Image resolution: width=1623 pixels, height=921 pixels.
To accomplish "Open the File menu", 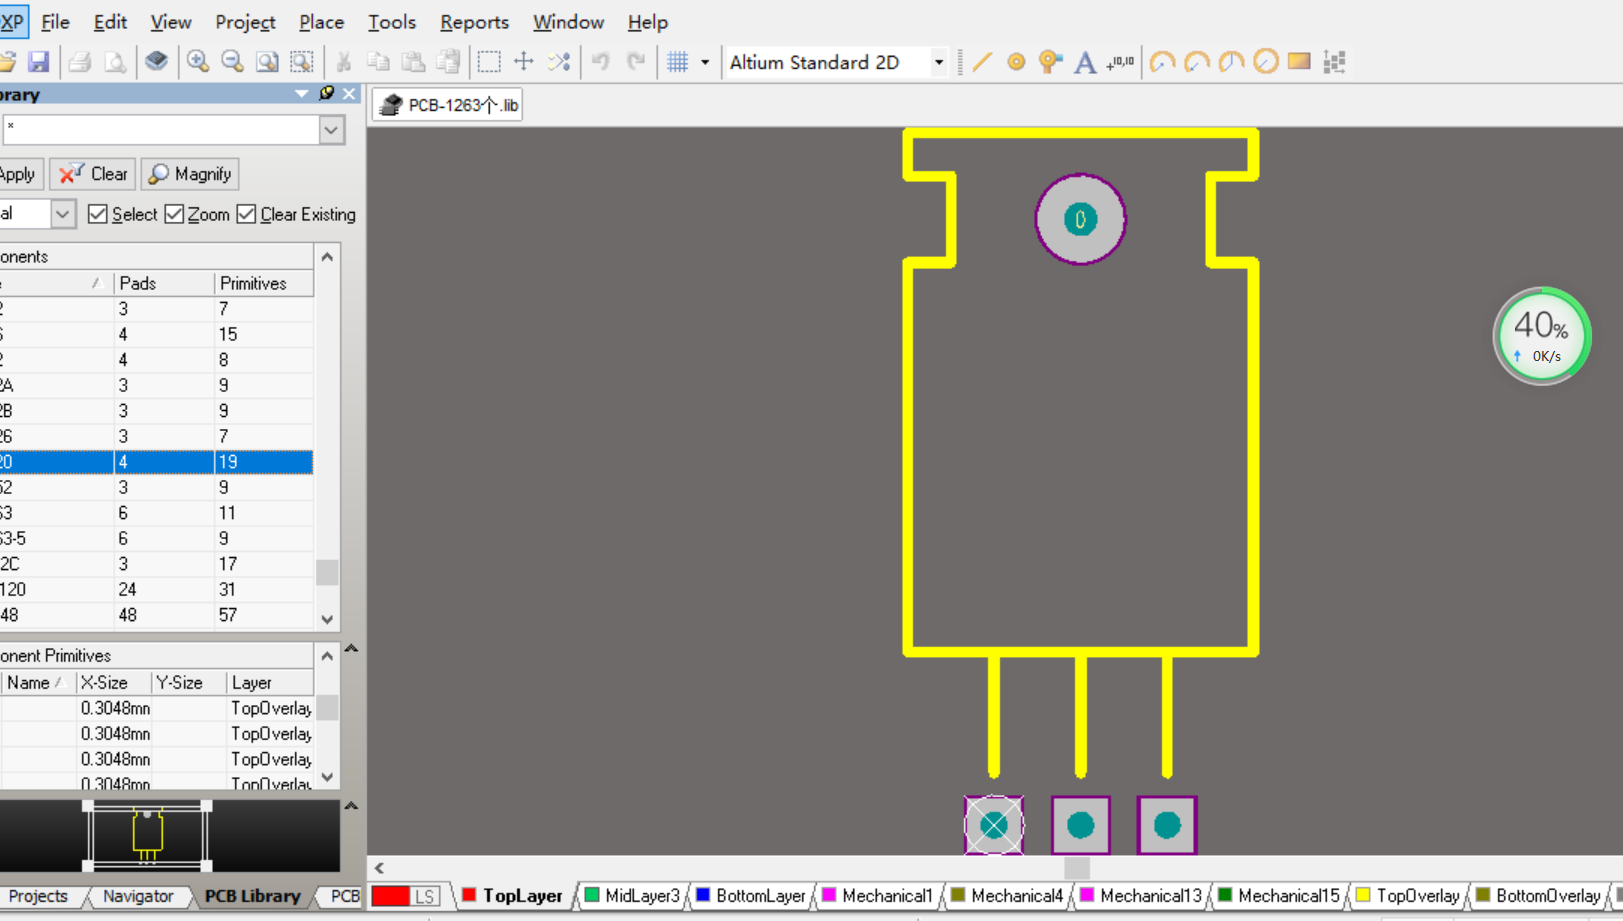I will (x=55, y=22).
